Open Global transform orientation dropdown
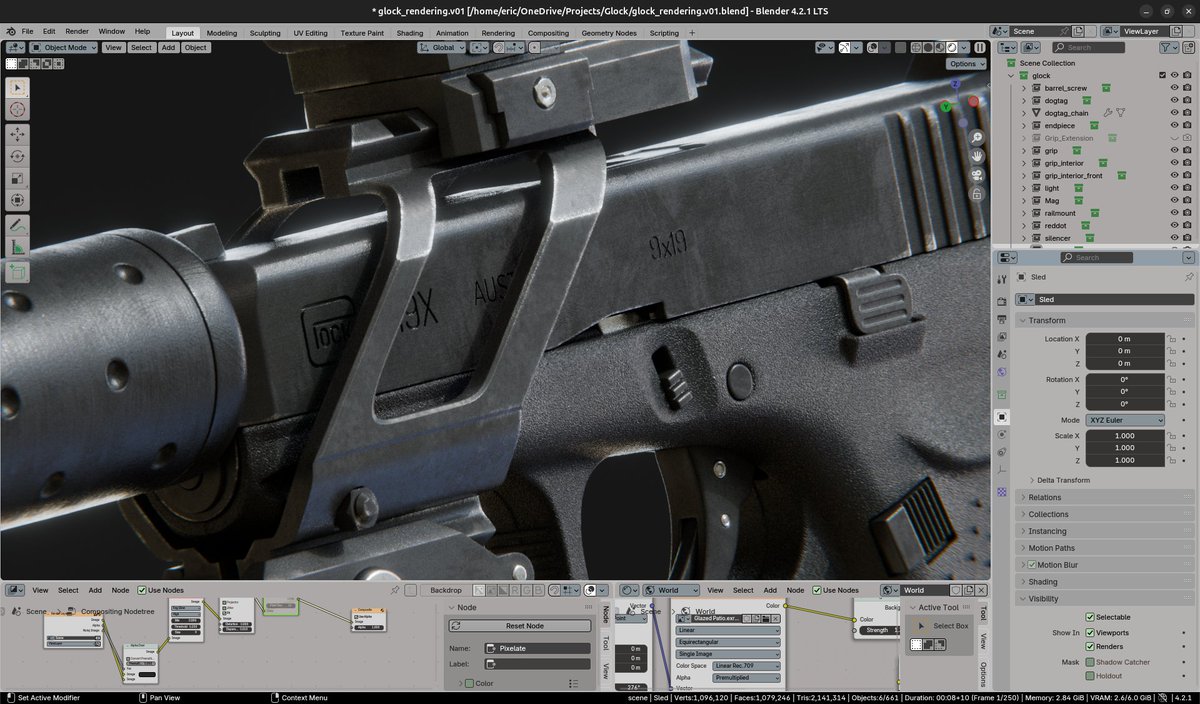The image size is (1200, 704). pyautogui.click(x=444, y=47)
